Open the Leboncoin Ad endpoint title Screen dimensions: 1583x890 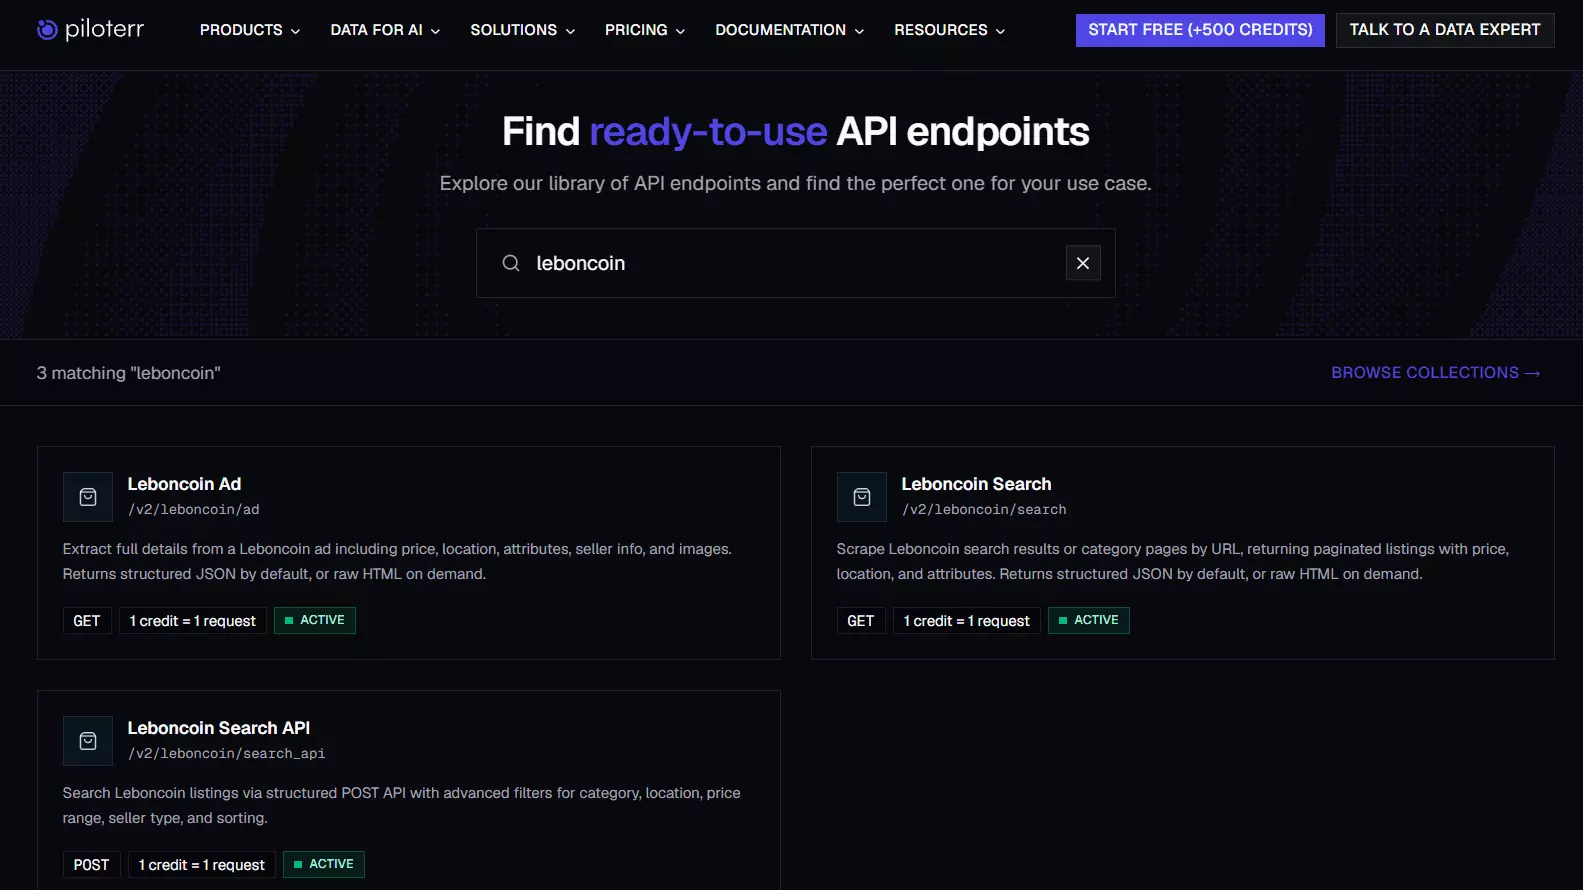[x=184, y=484]
